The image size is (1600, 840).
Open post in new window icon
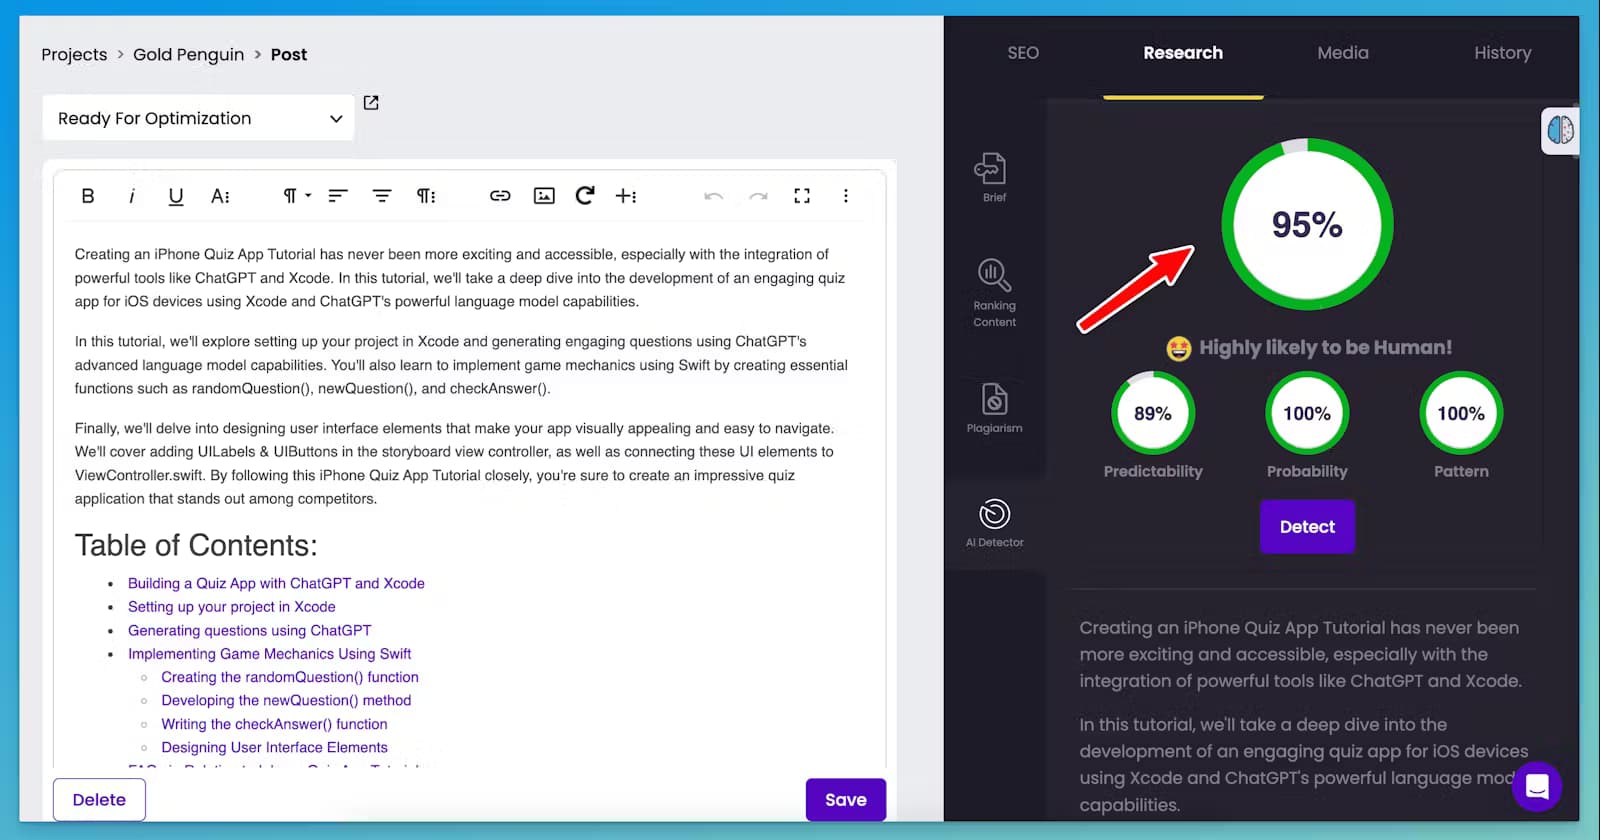click(371, 102)
